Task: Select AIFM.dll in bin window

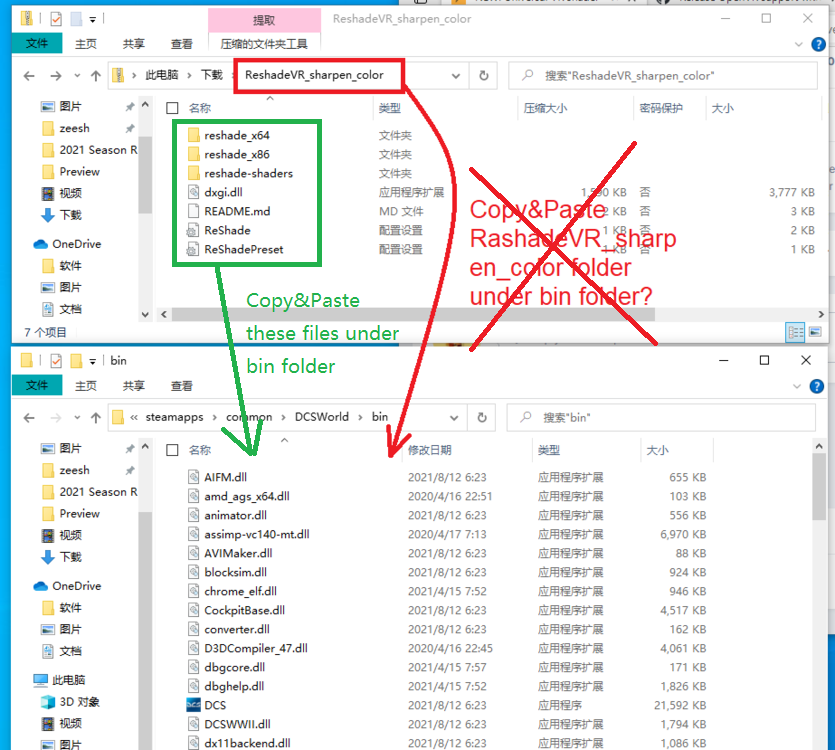Action: tap(226, 477)
